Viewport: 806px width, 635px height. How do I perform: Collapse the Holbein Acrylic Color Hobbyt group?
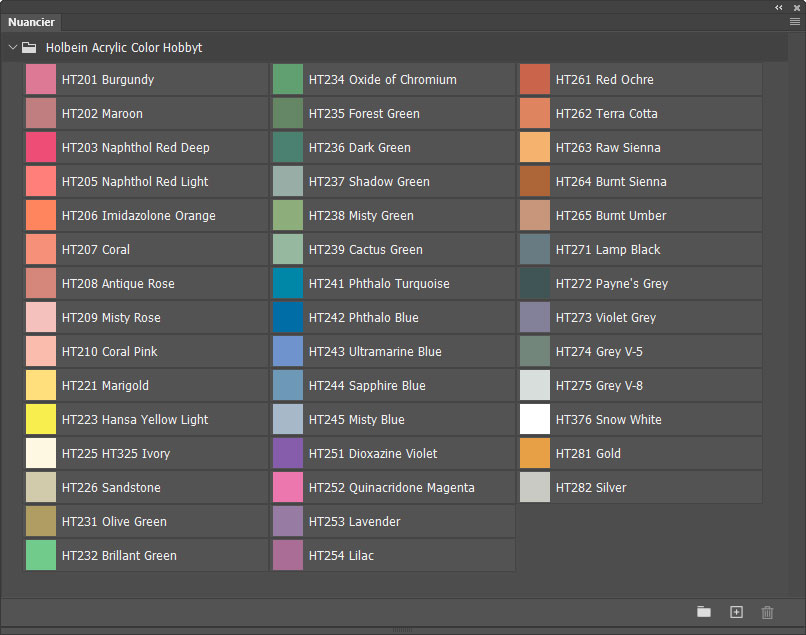[13, 47]
